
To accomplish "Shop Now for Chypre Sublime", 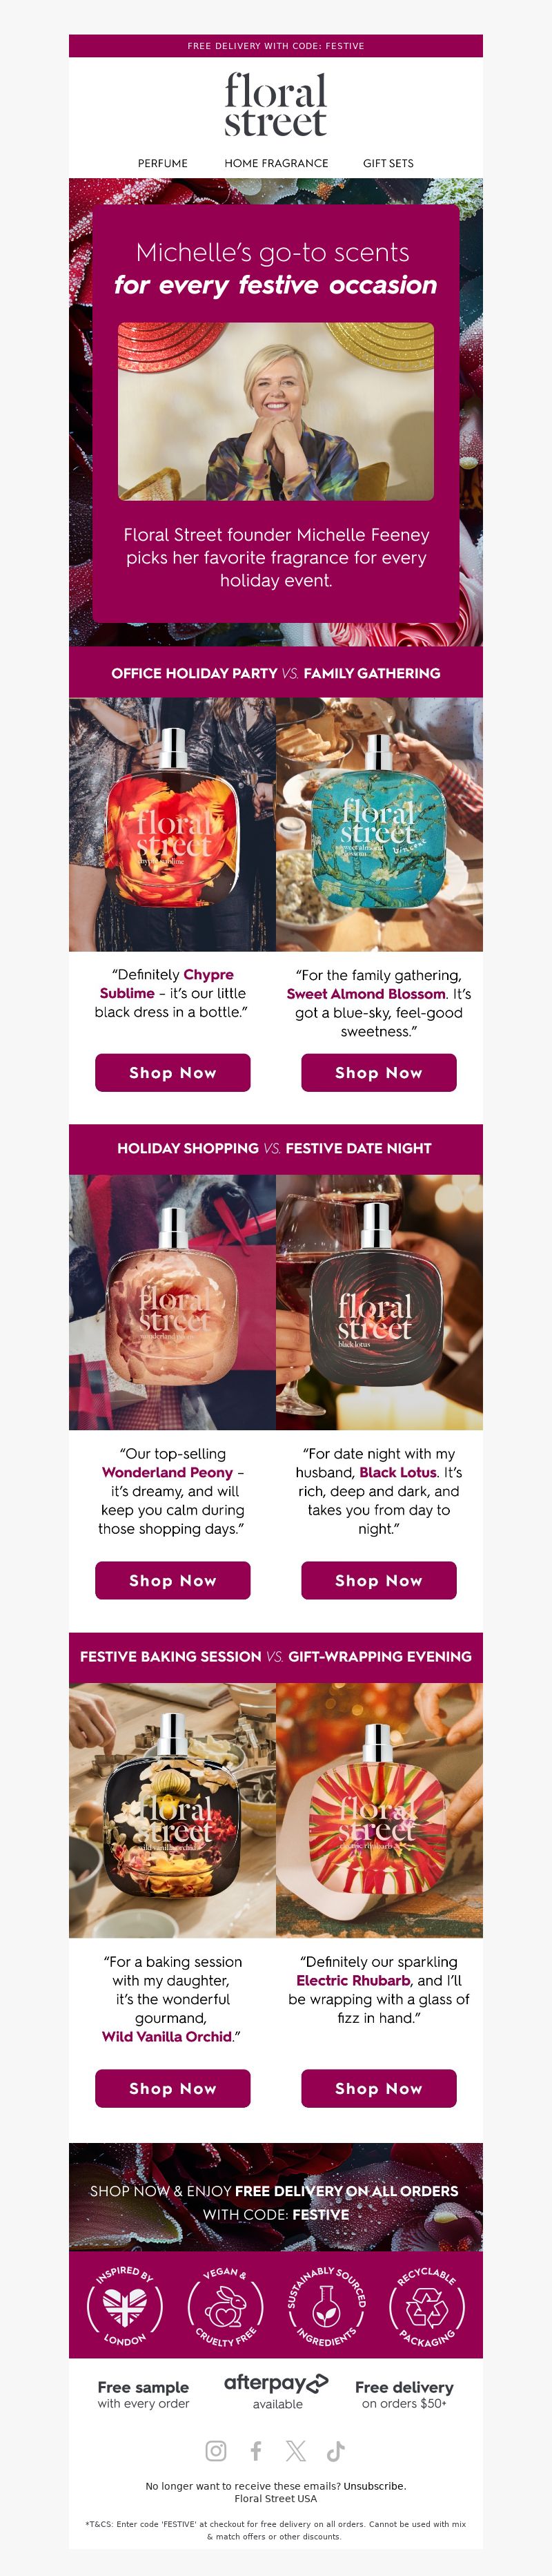I will pos(173,1072).
